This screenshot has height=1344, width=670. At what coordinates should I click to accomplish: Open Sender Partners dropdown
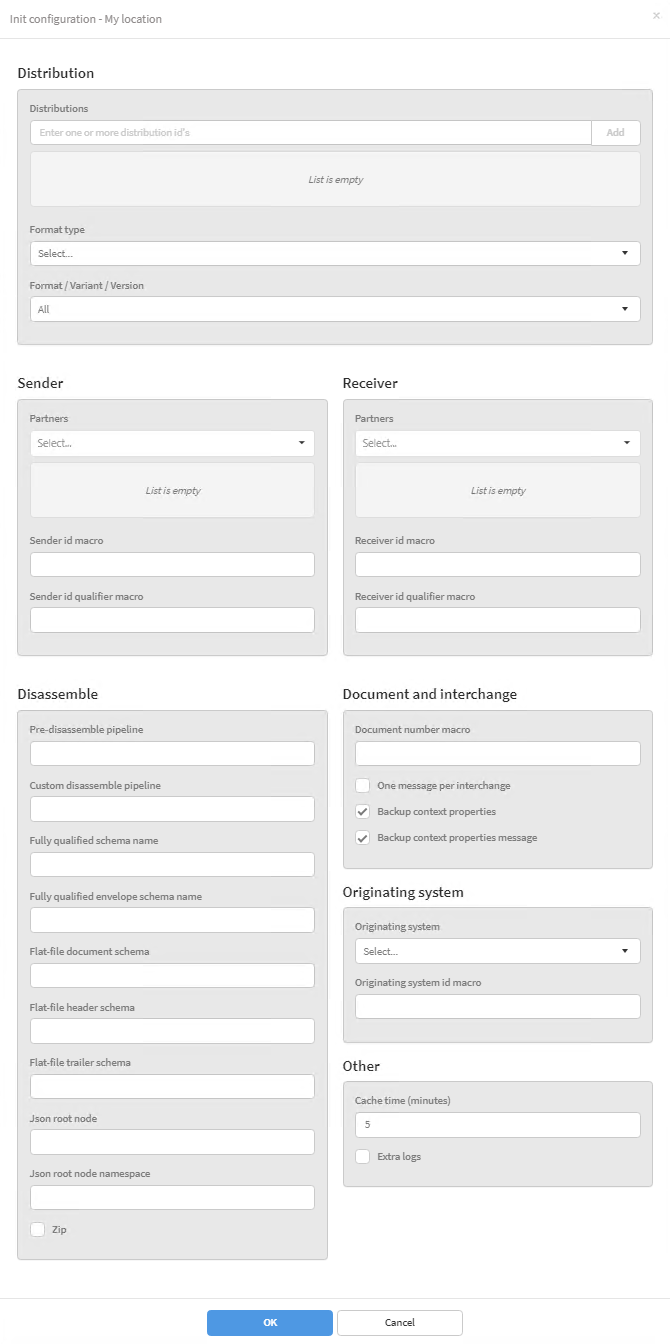pos(172,443)
